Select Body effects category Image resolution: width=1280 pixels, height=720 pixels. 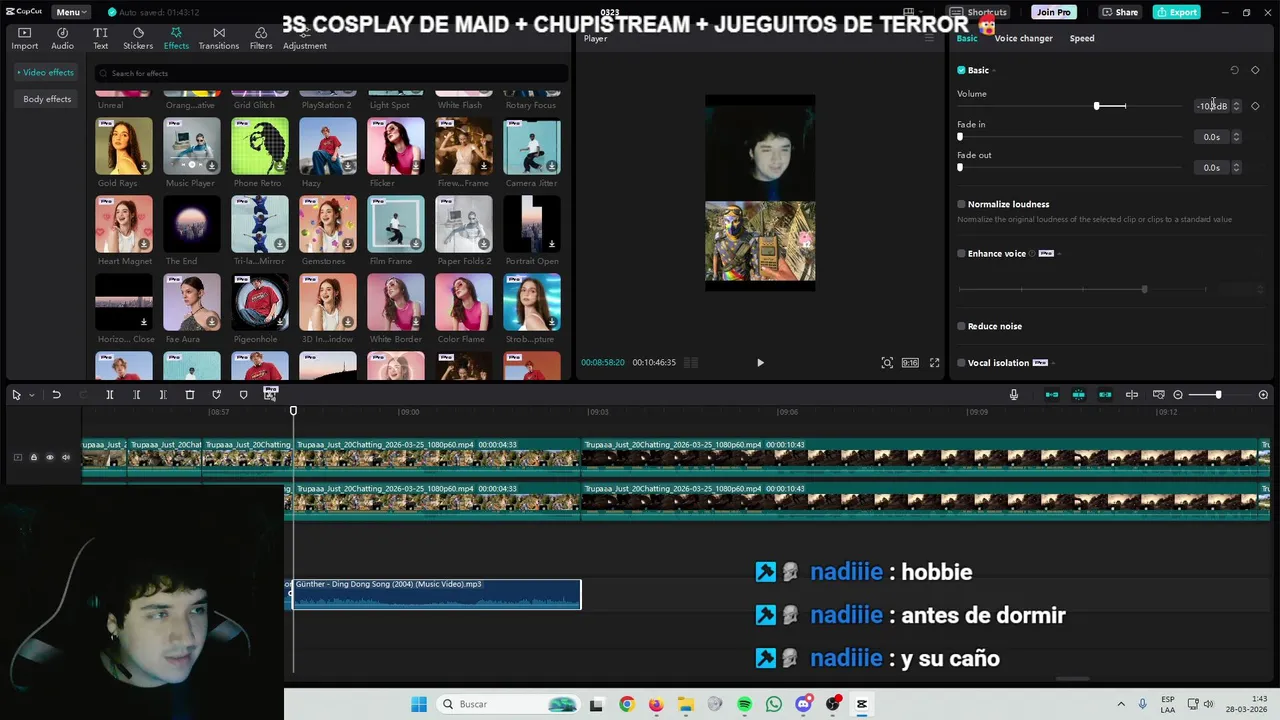[47, 99]
